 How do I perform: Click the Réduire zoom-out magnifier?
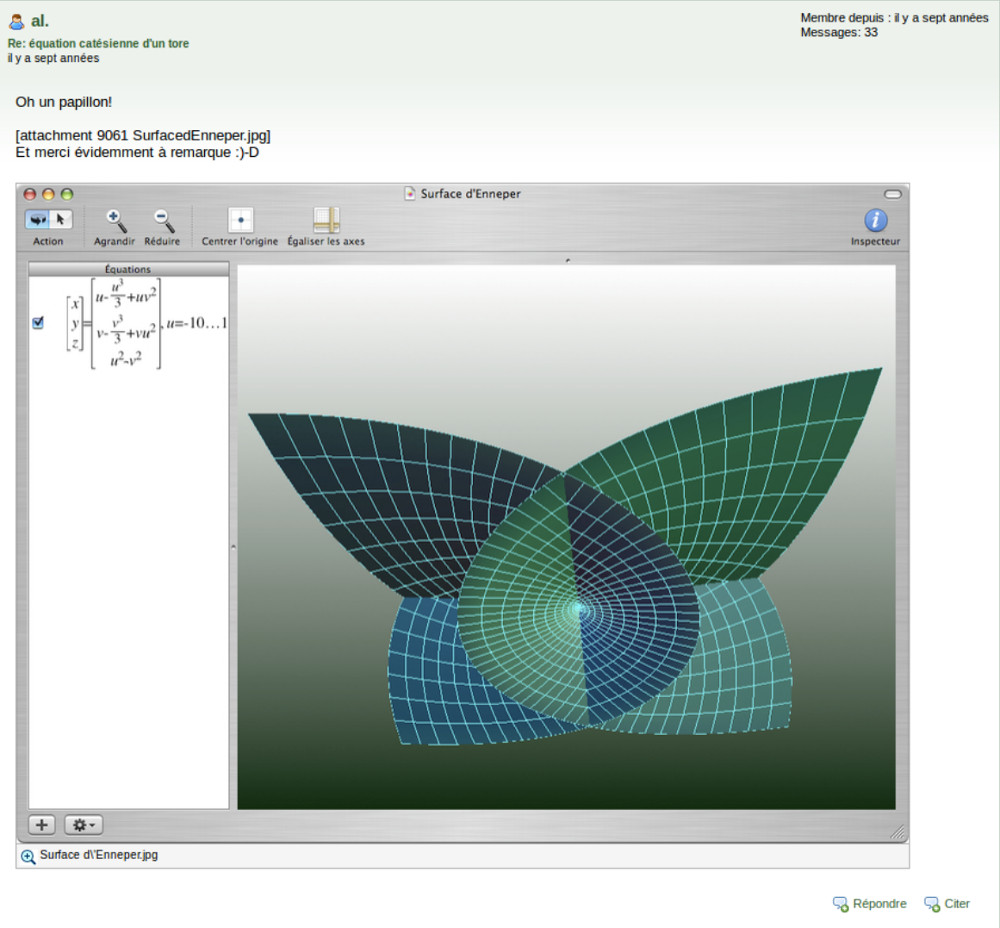(x=162, y=221)
